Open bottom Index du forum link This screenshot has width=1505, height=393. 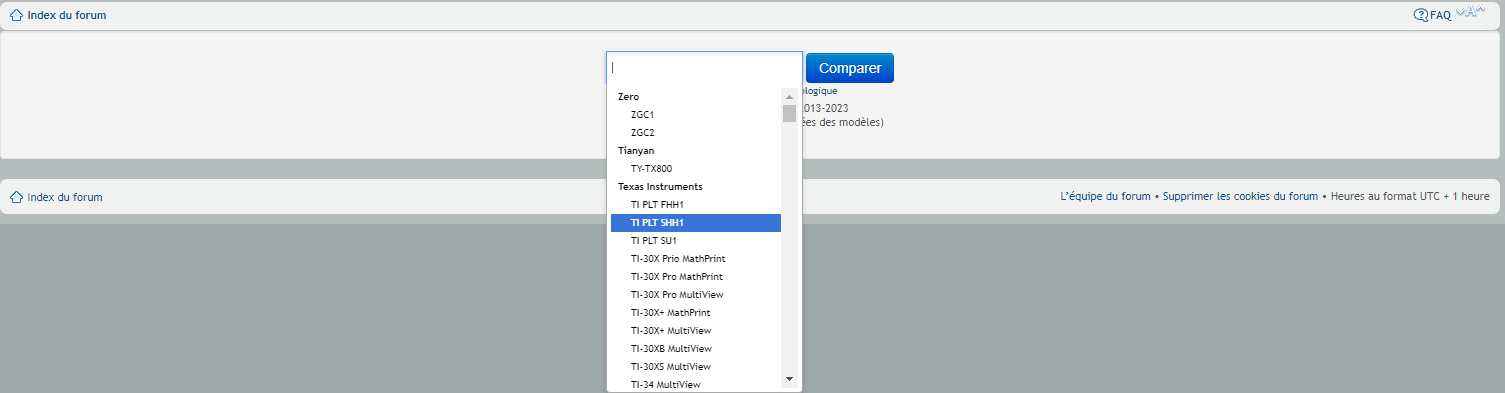(65, 197)
